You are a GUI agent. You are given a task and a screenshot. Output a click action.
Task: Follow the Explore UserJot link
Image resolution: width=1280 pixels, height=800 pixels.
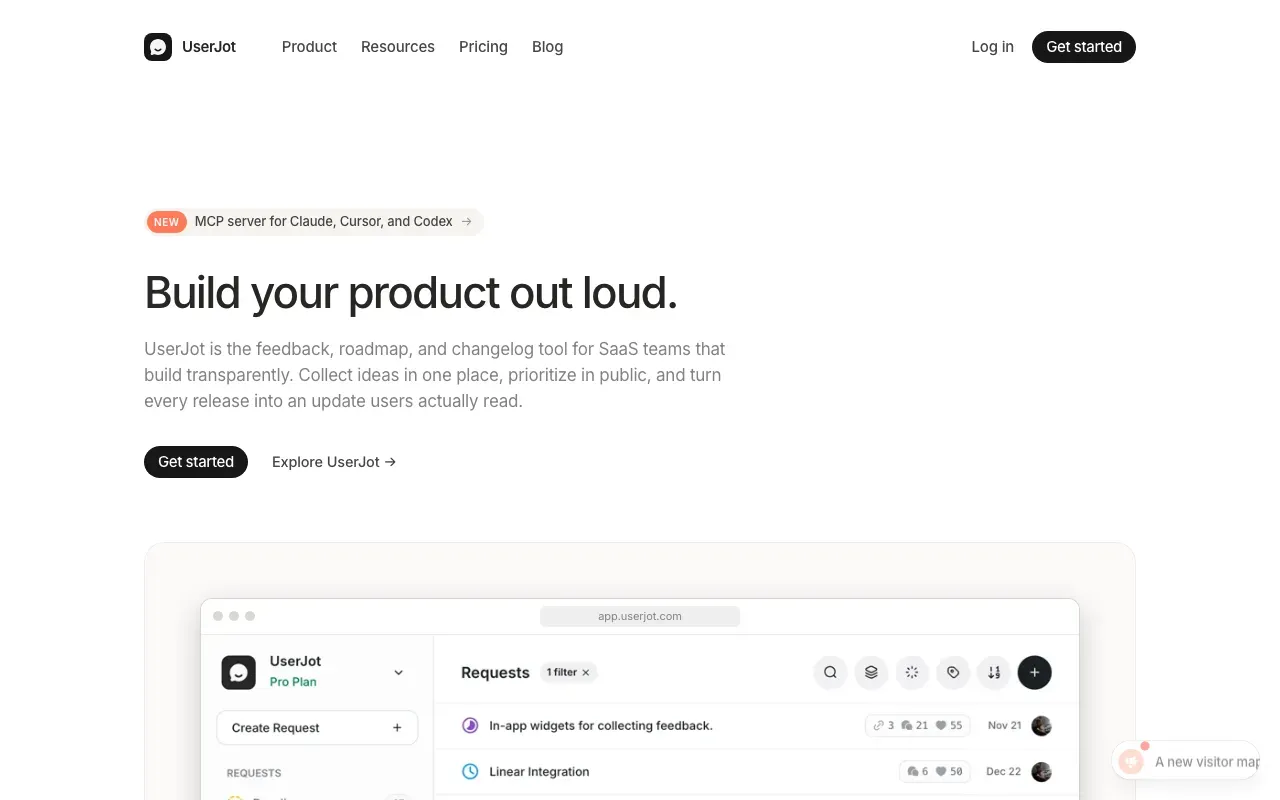[x=334, y=462]
